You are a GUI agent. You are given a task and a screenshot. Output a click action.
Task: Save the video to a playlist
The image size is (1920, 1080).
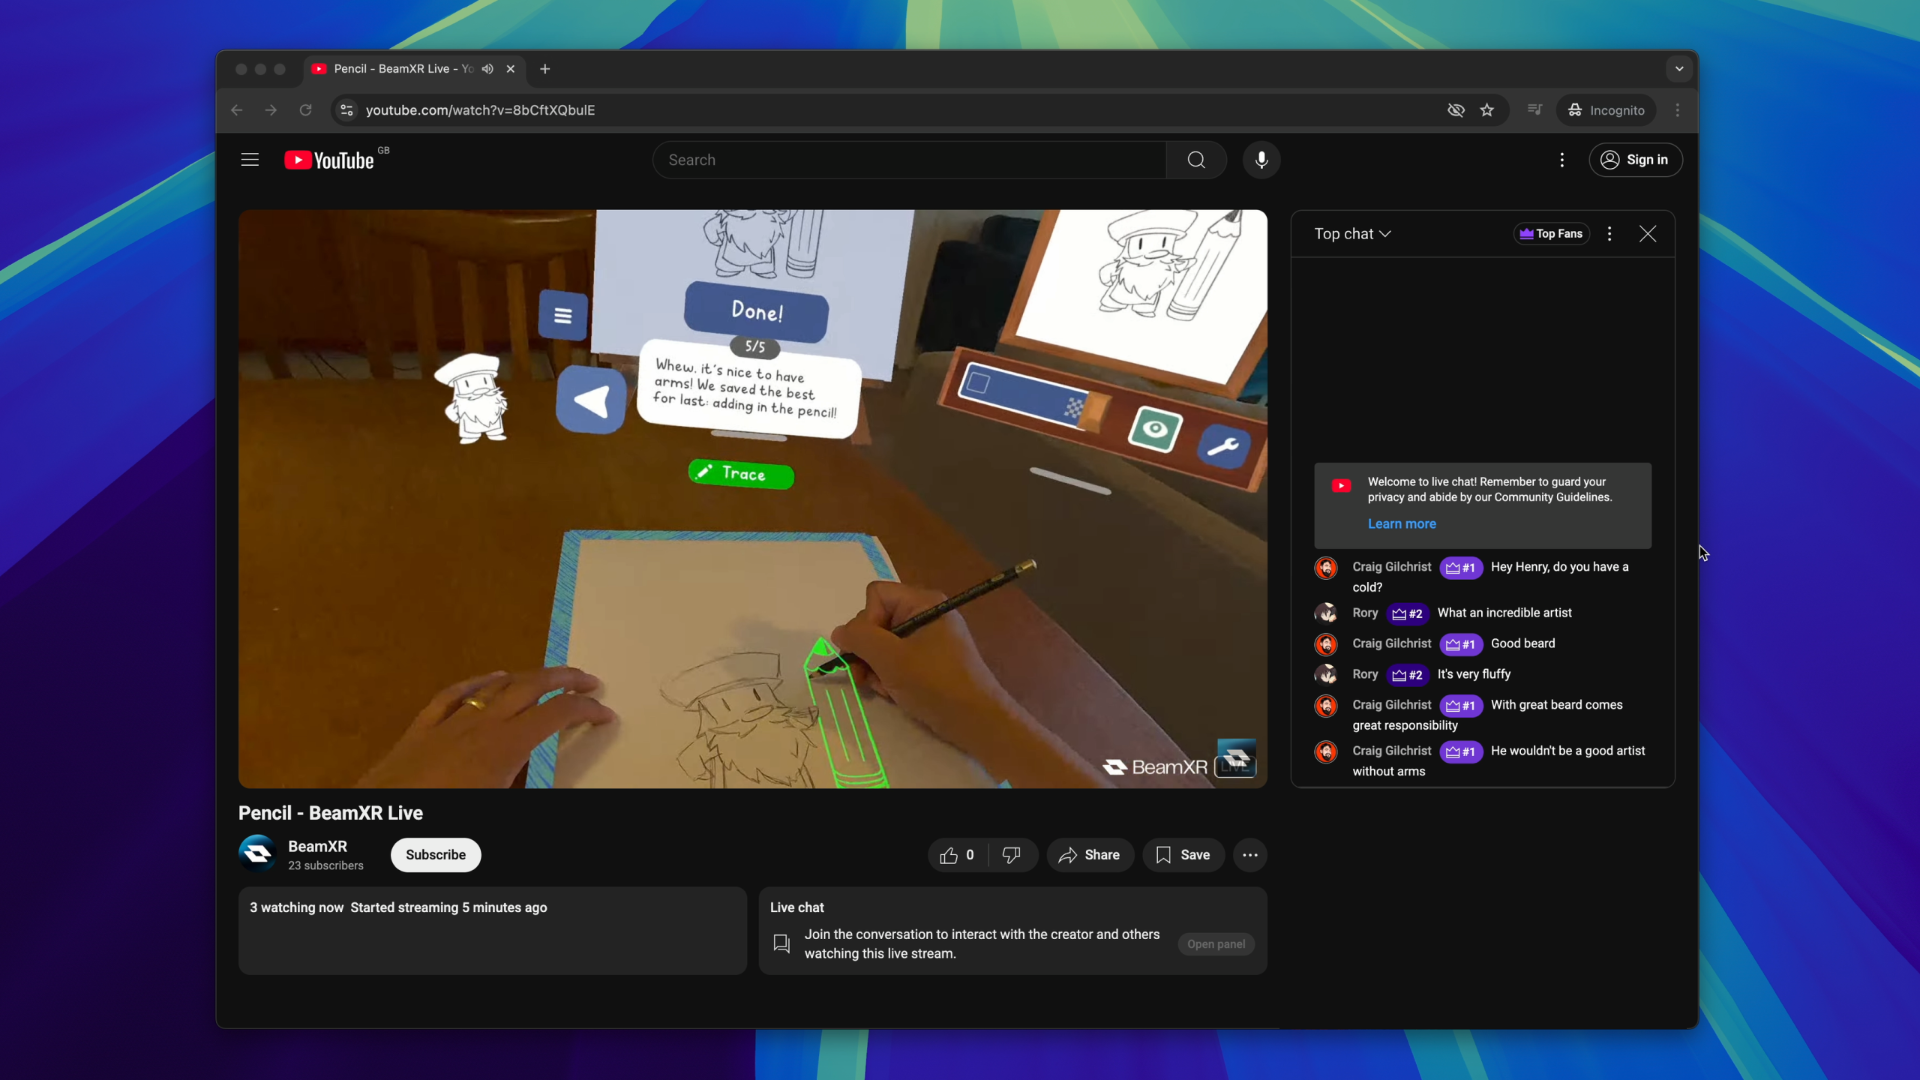[1183, 855]
